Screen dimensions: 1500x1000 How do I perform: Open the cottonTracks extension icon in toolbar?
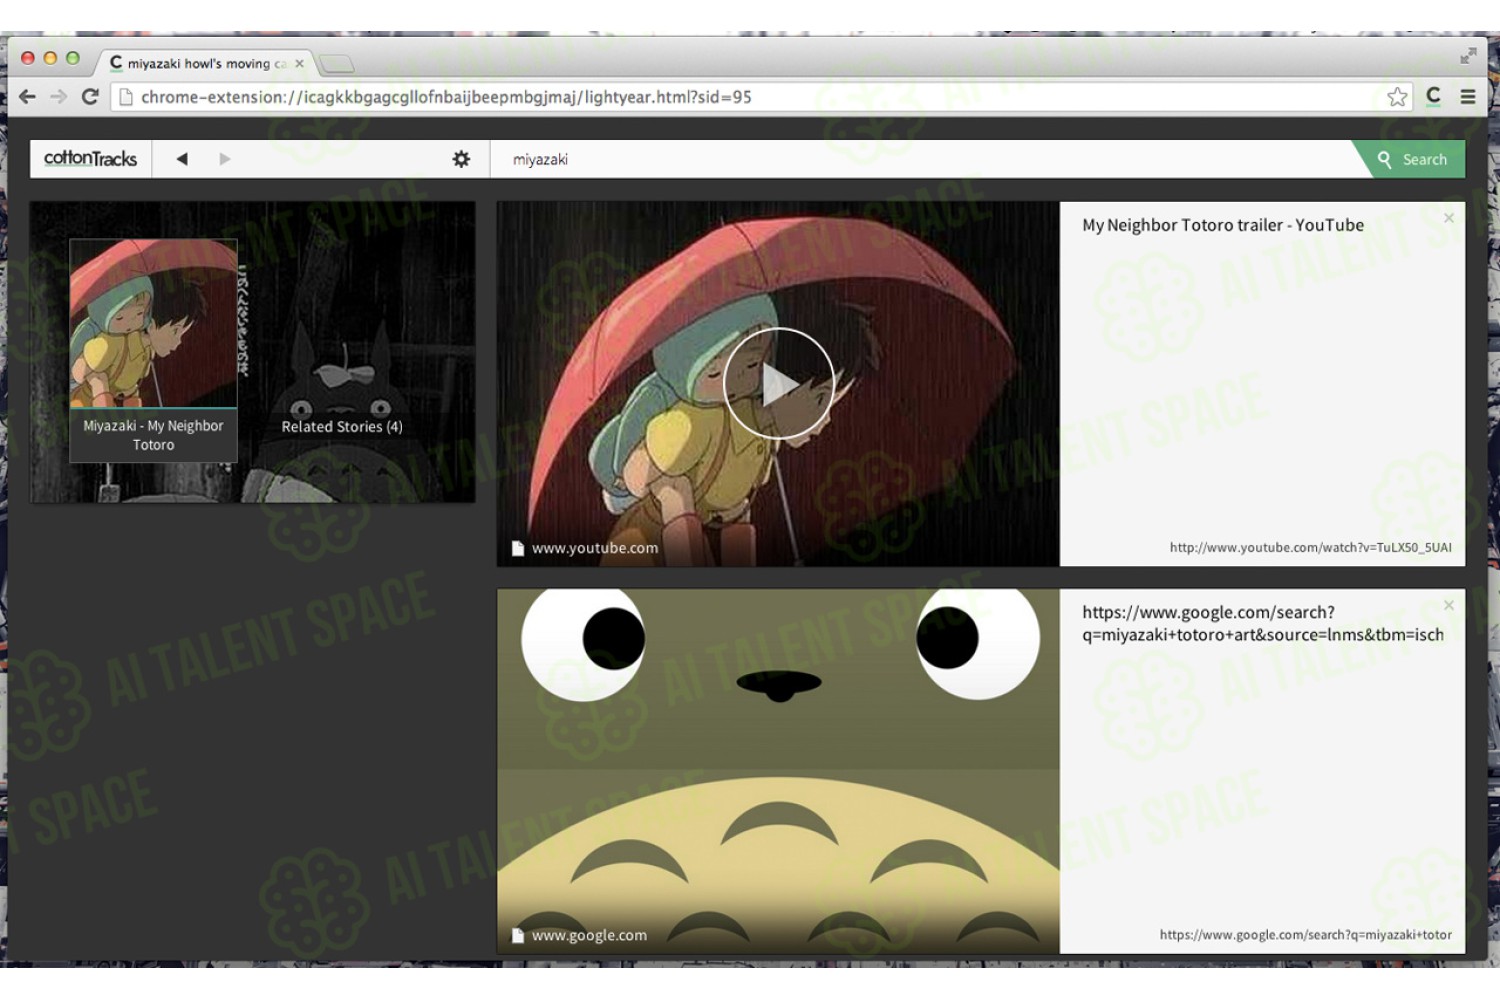click(x=1433, y=97)
